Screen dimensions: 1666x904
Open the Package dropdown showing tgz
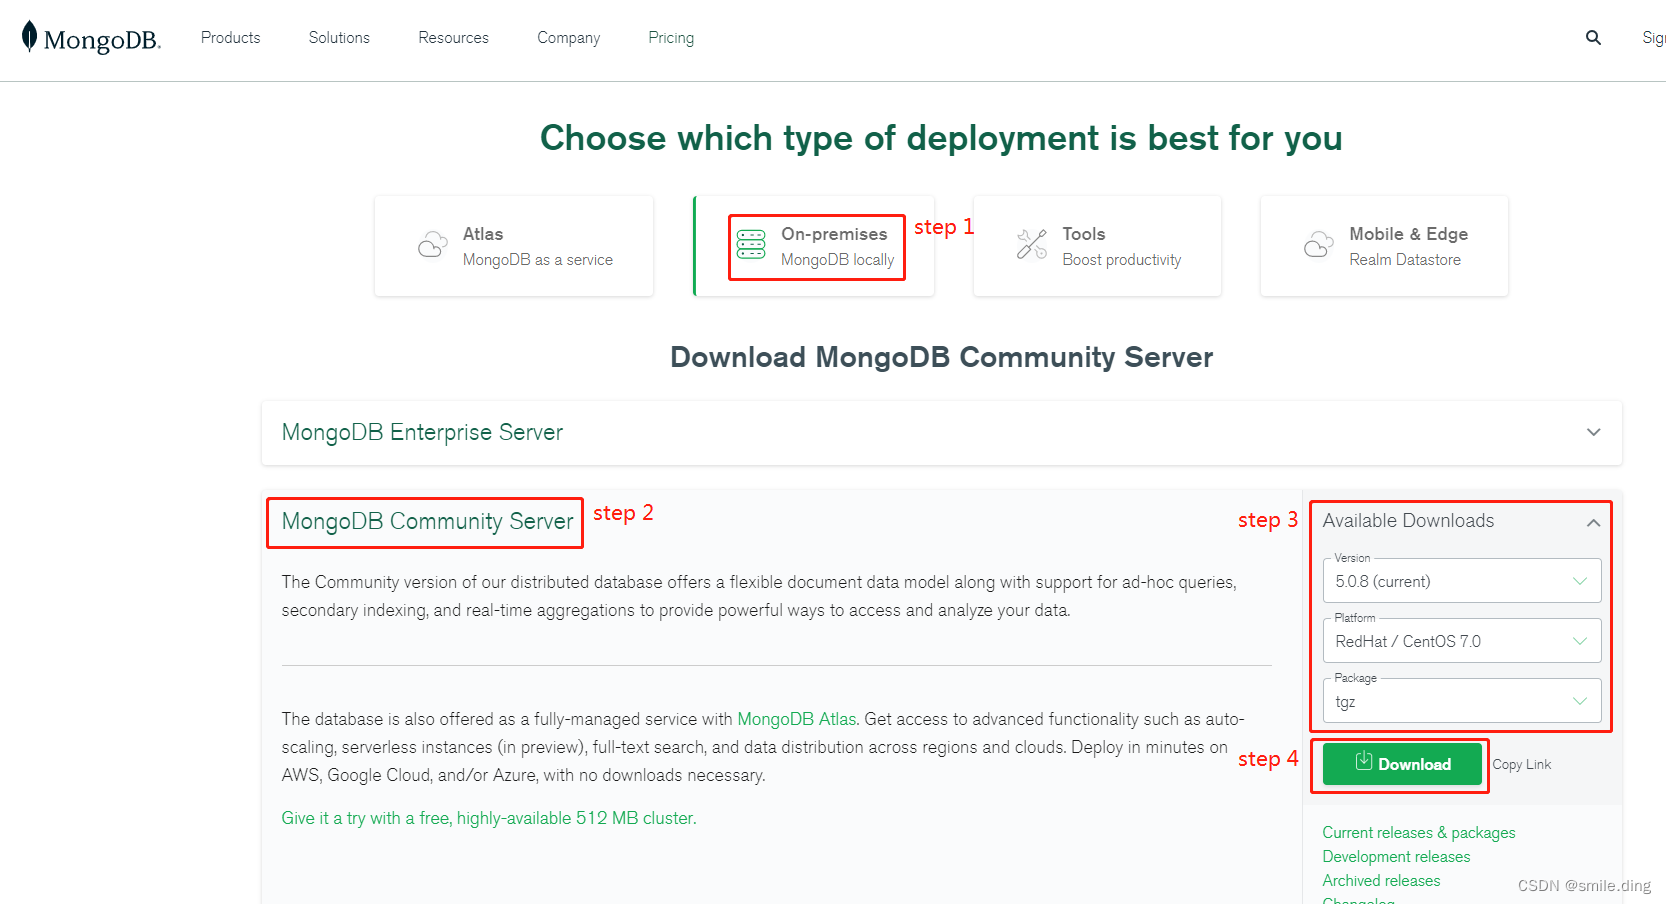tap(1462, 701)
